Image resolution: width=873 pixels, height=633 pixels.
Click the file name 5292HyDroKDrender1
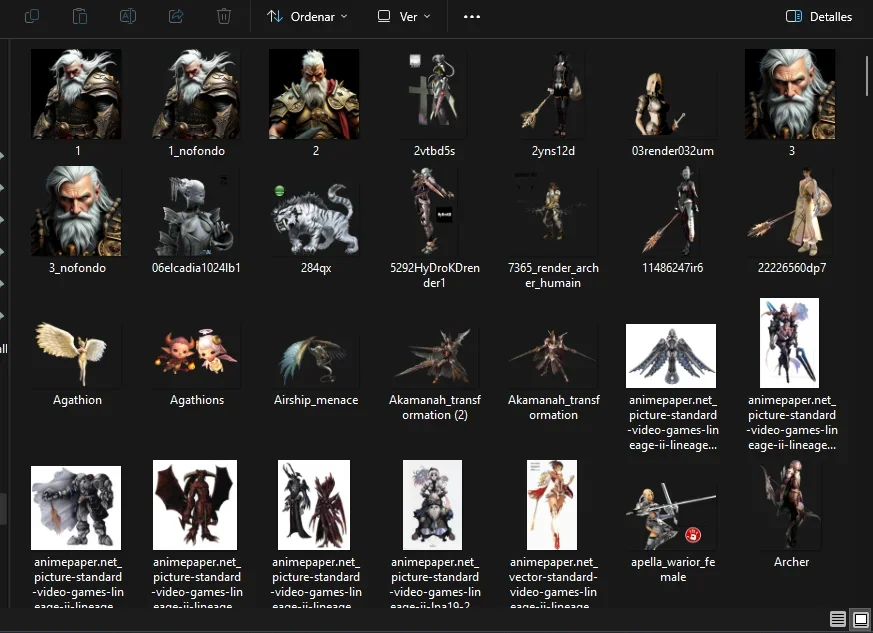click(434, 275)
